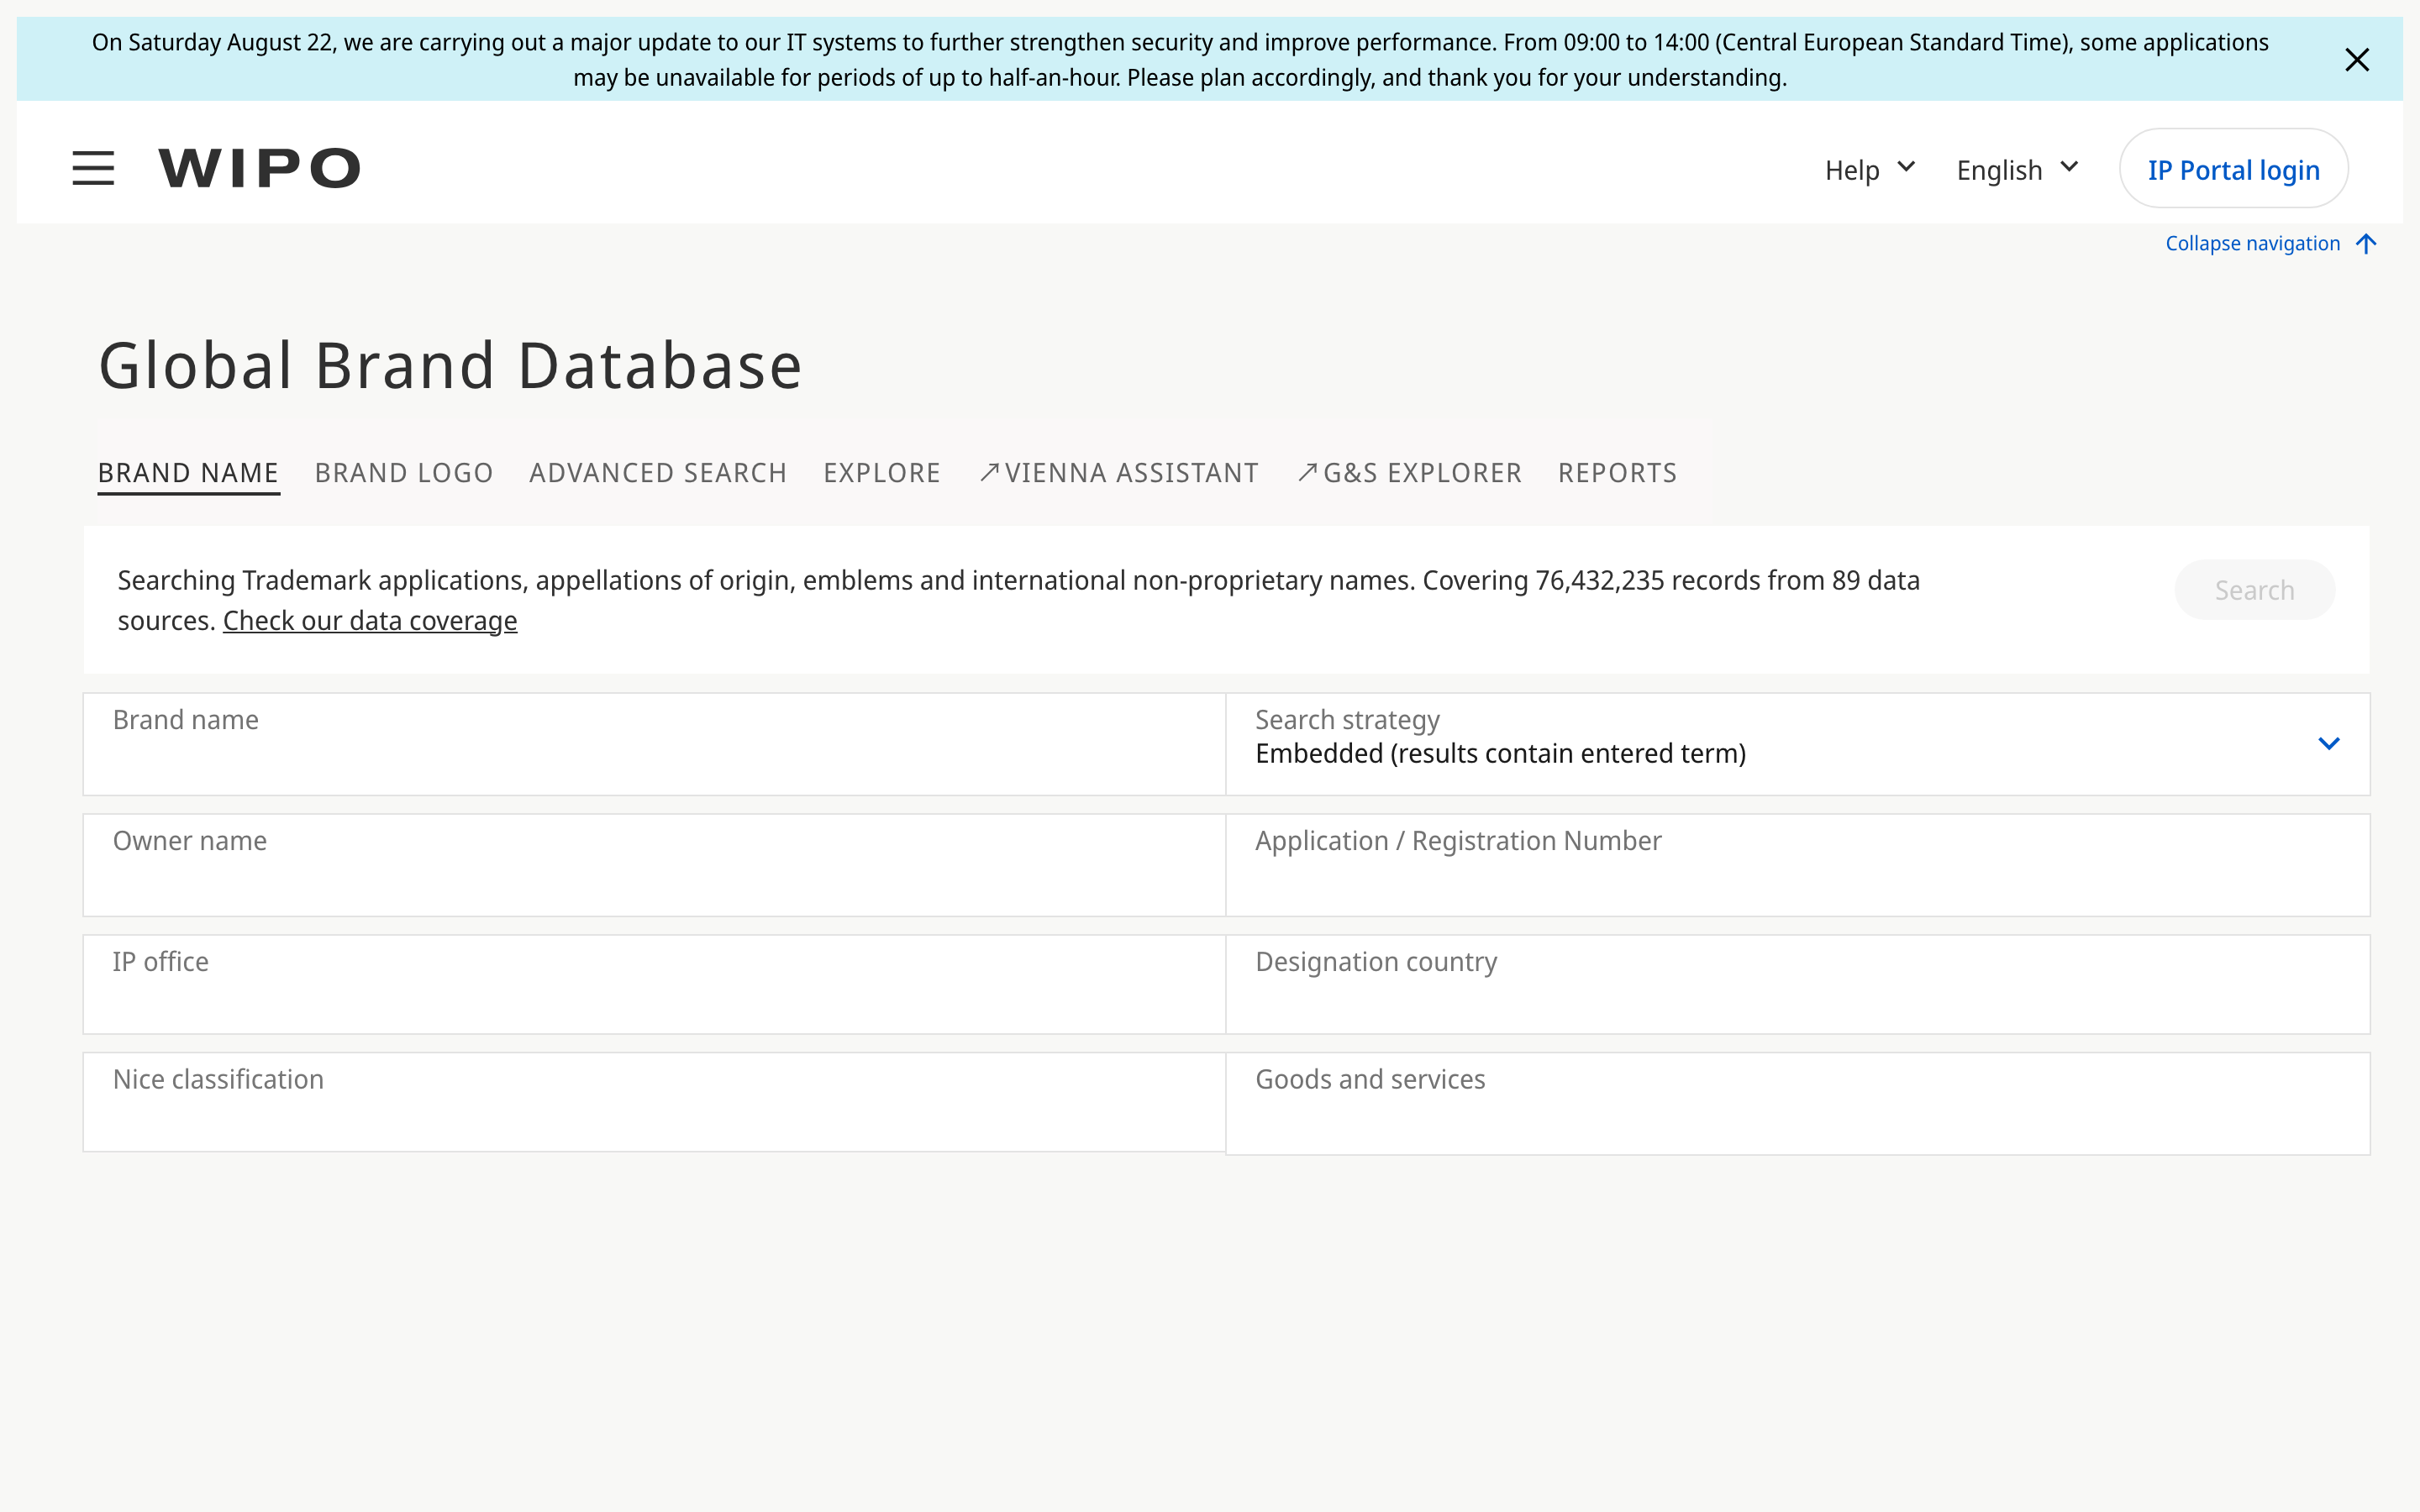Image resolution: width=2420 pixels, height=1512 pixels.
Task: Click Collapse navigation link
Action: 2270,244
